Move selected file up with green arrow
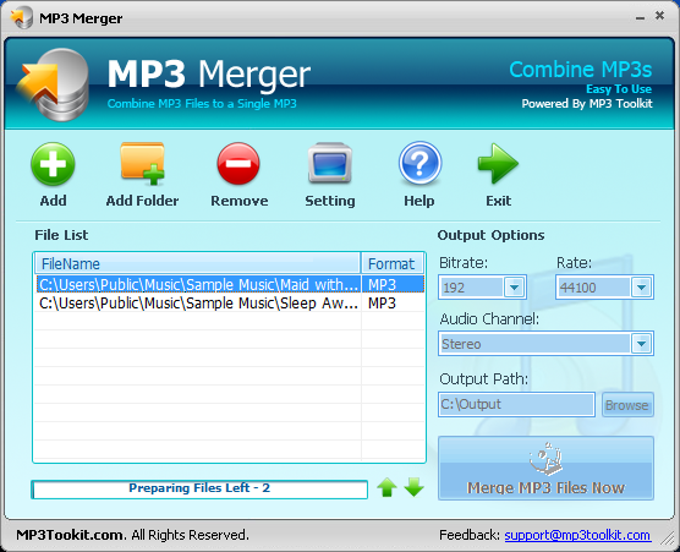The image size is (680, 552). 387,487
